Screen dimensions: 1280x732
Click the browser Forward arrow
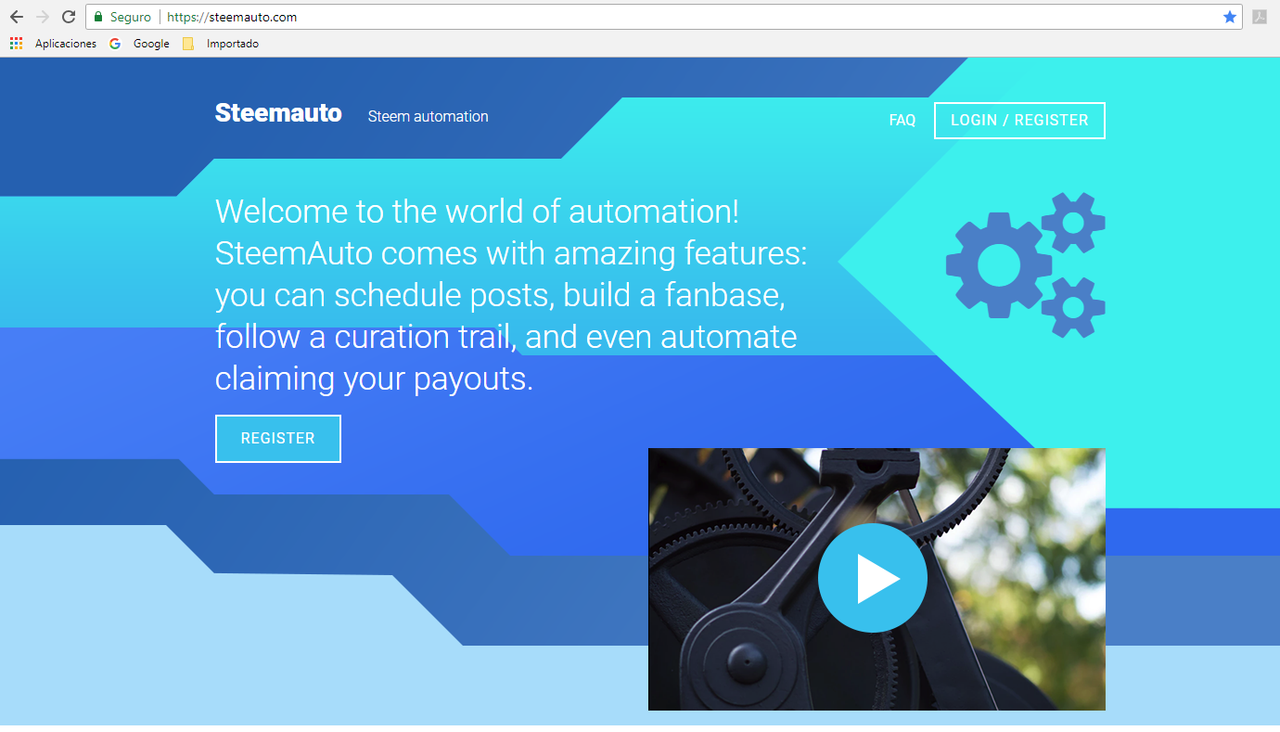42,17
